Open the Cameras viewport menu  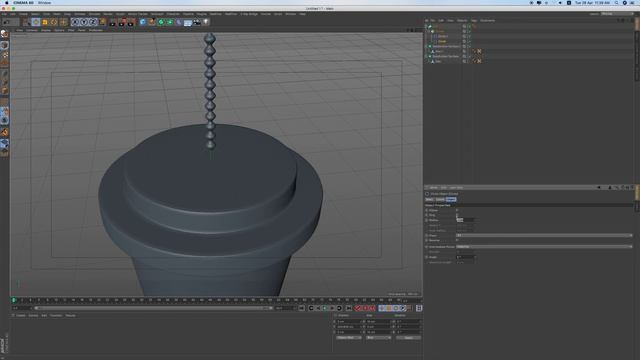coord(32,30)
